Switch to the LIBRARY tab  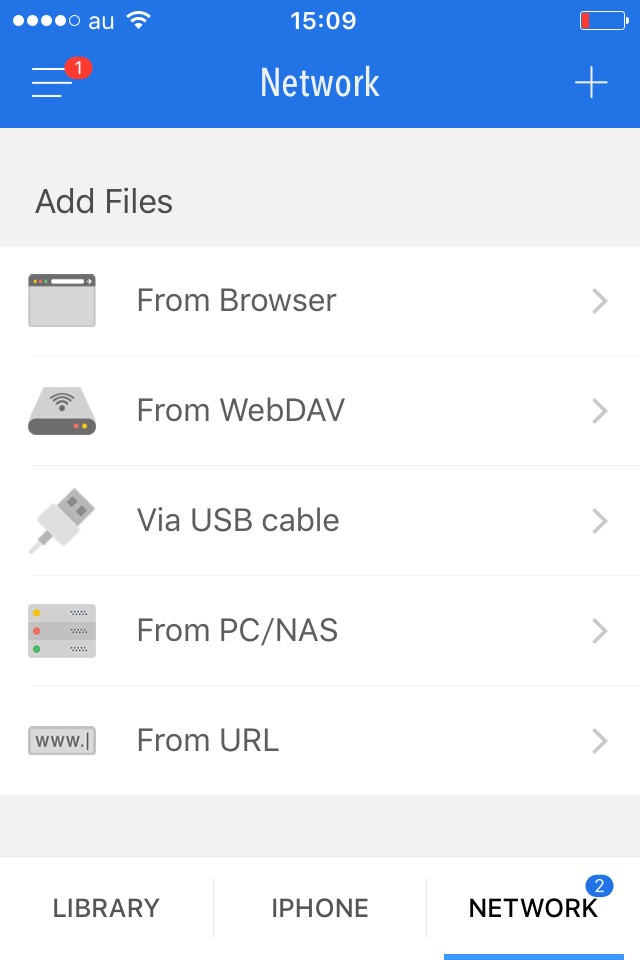(x=106, y=908)
